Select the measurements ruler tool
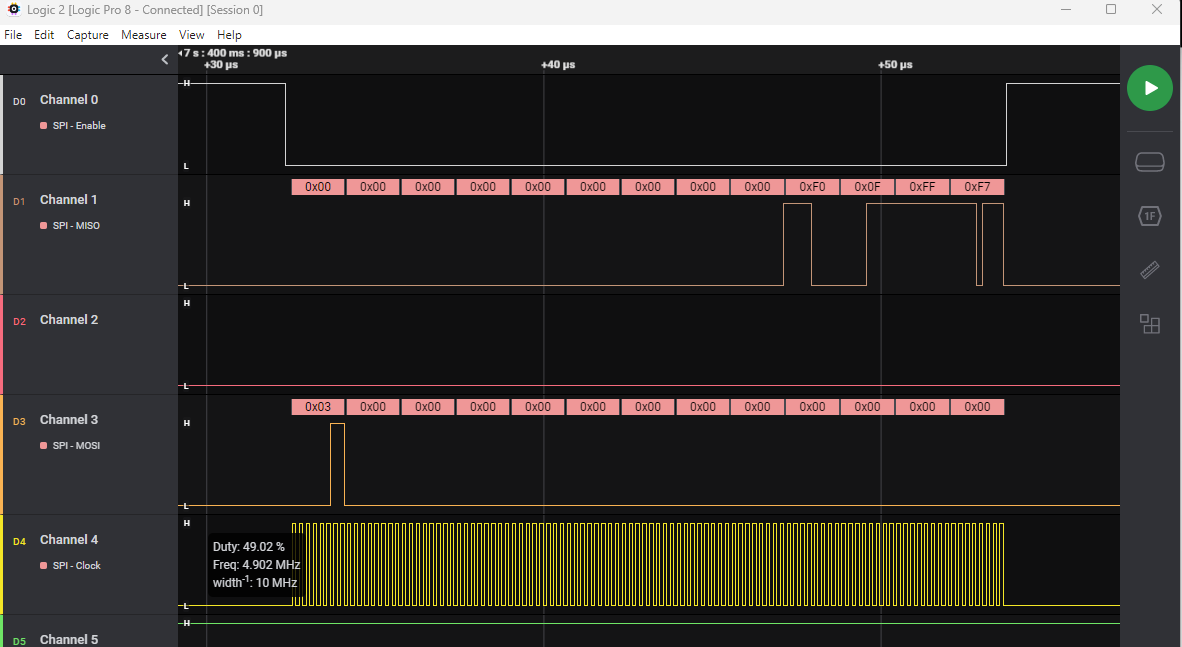 click(x=1149, y=270)
